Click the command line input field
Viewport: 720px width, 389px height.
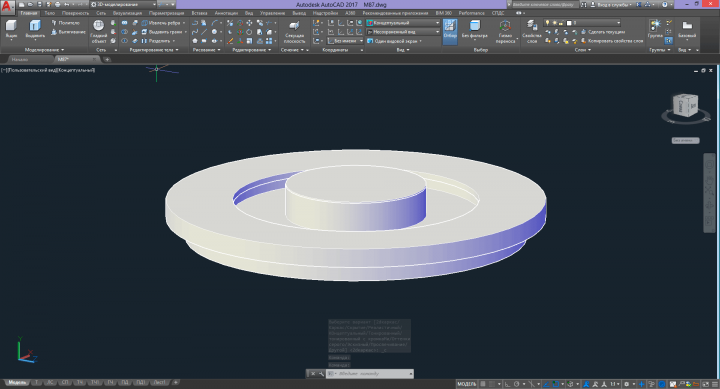(x=371, y=374)
